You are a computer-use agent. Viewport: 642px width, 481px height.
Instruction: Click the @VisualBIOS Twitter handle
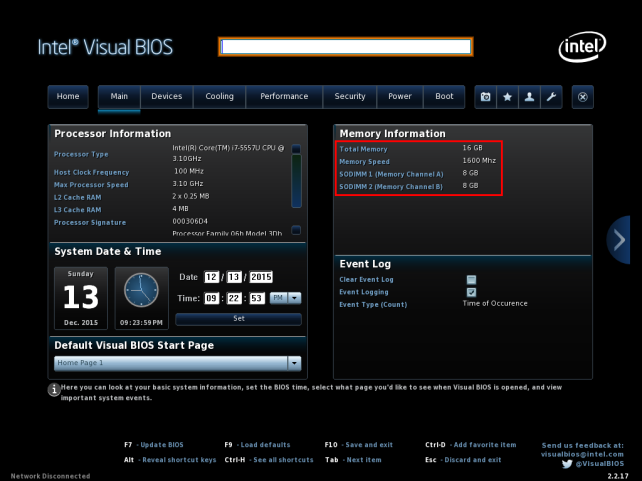pyautogui.click(x=600, y=464)
